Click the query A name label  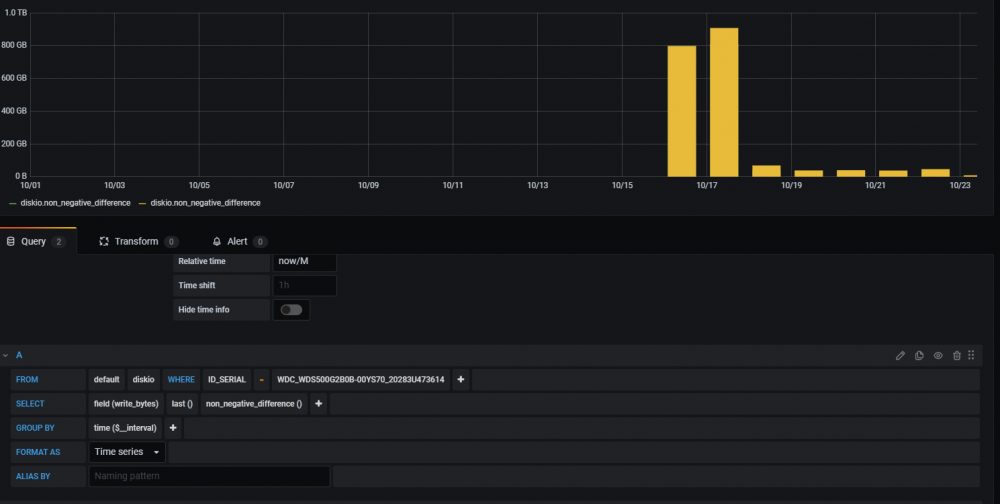(x=19, y=355)
